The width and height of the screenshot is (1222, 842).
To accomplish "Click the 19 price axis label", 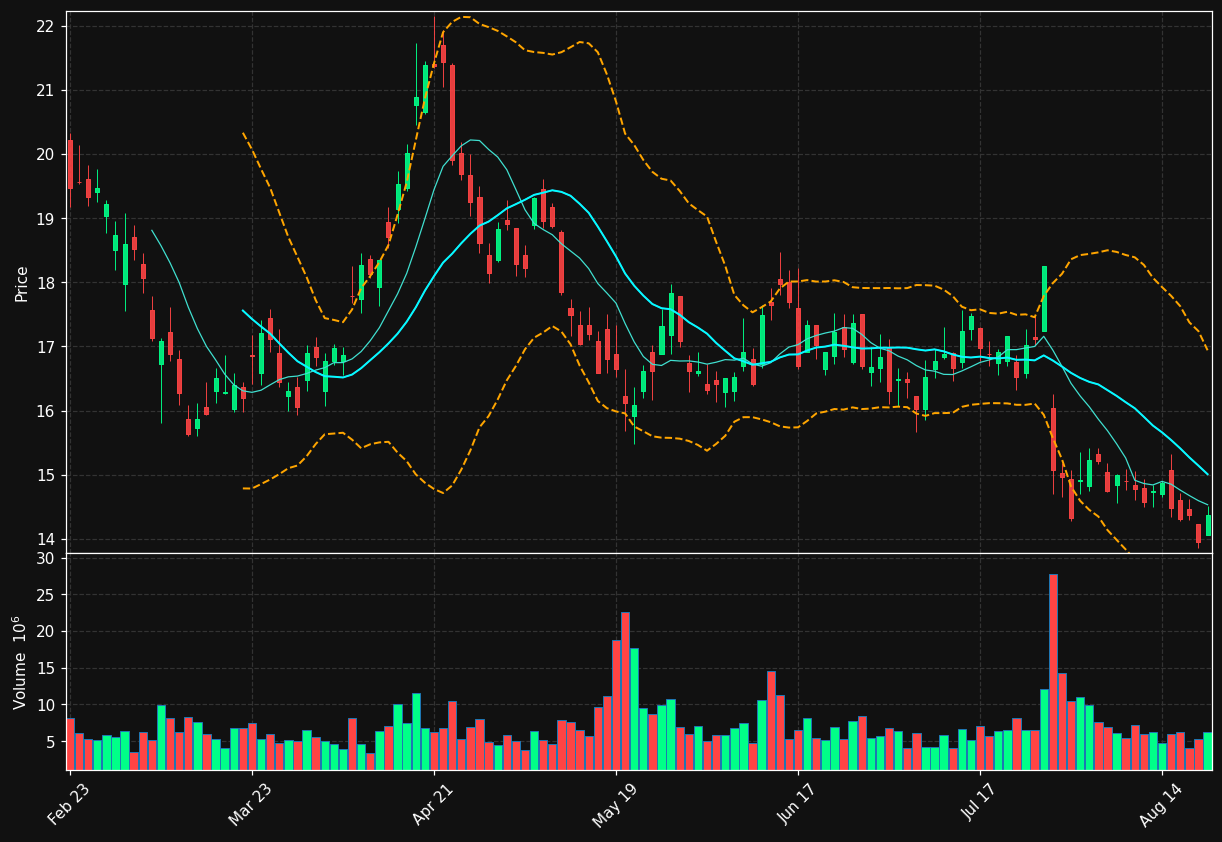I will pos(45,219).
